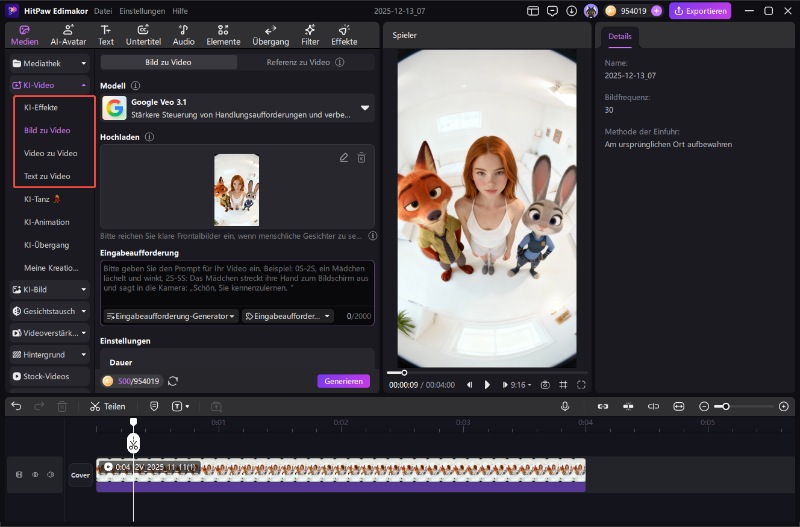Open the Audio tab

point(184,36)
